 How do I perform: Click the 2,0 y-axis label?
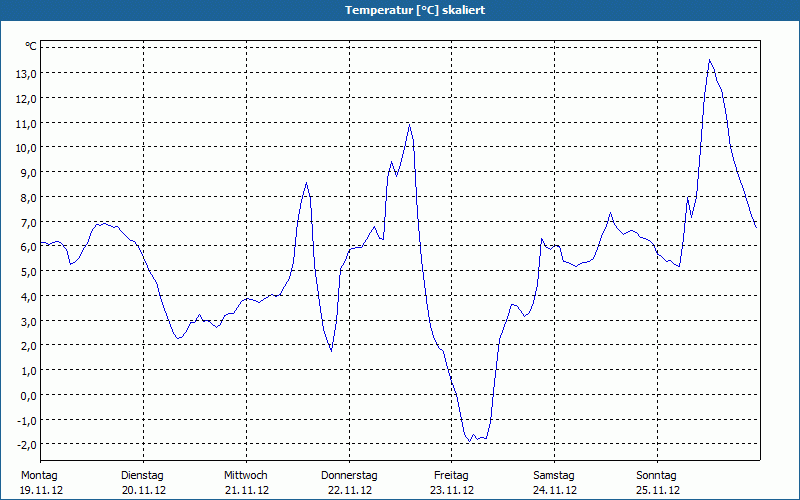[x=29, y=346]
